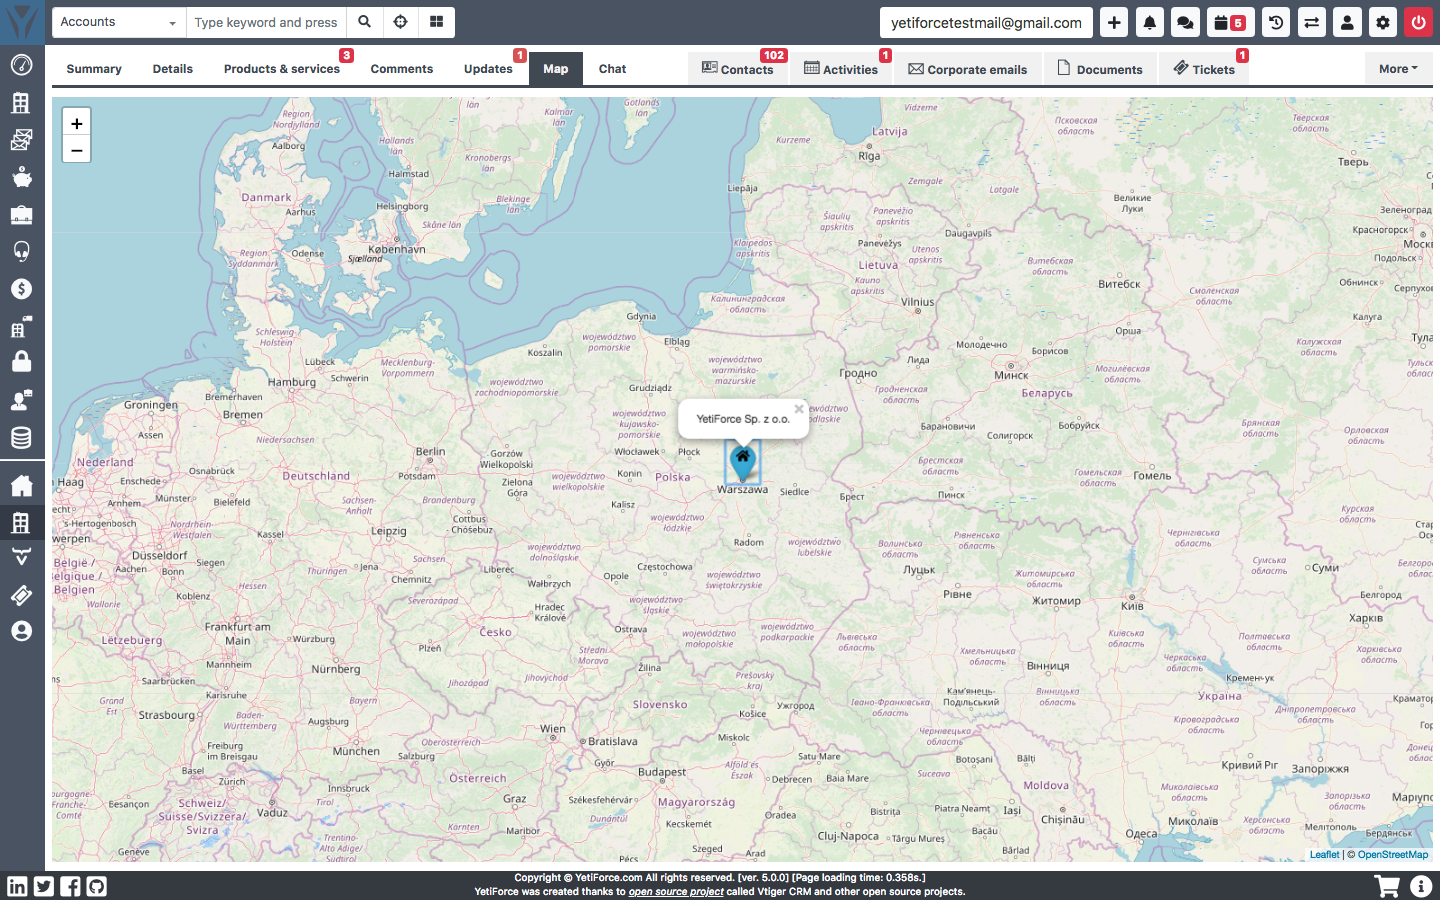1440x900 pixels.
Task: Click the shopping cart icon in footer
Action: point(1387,886)
